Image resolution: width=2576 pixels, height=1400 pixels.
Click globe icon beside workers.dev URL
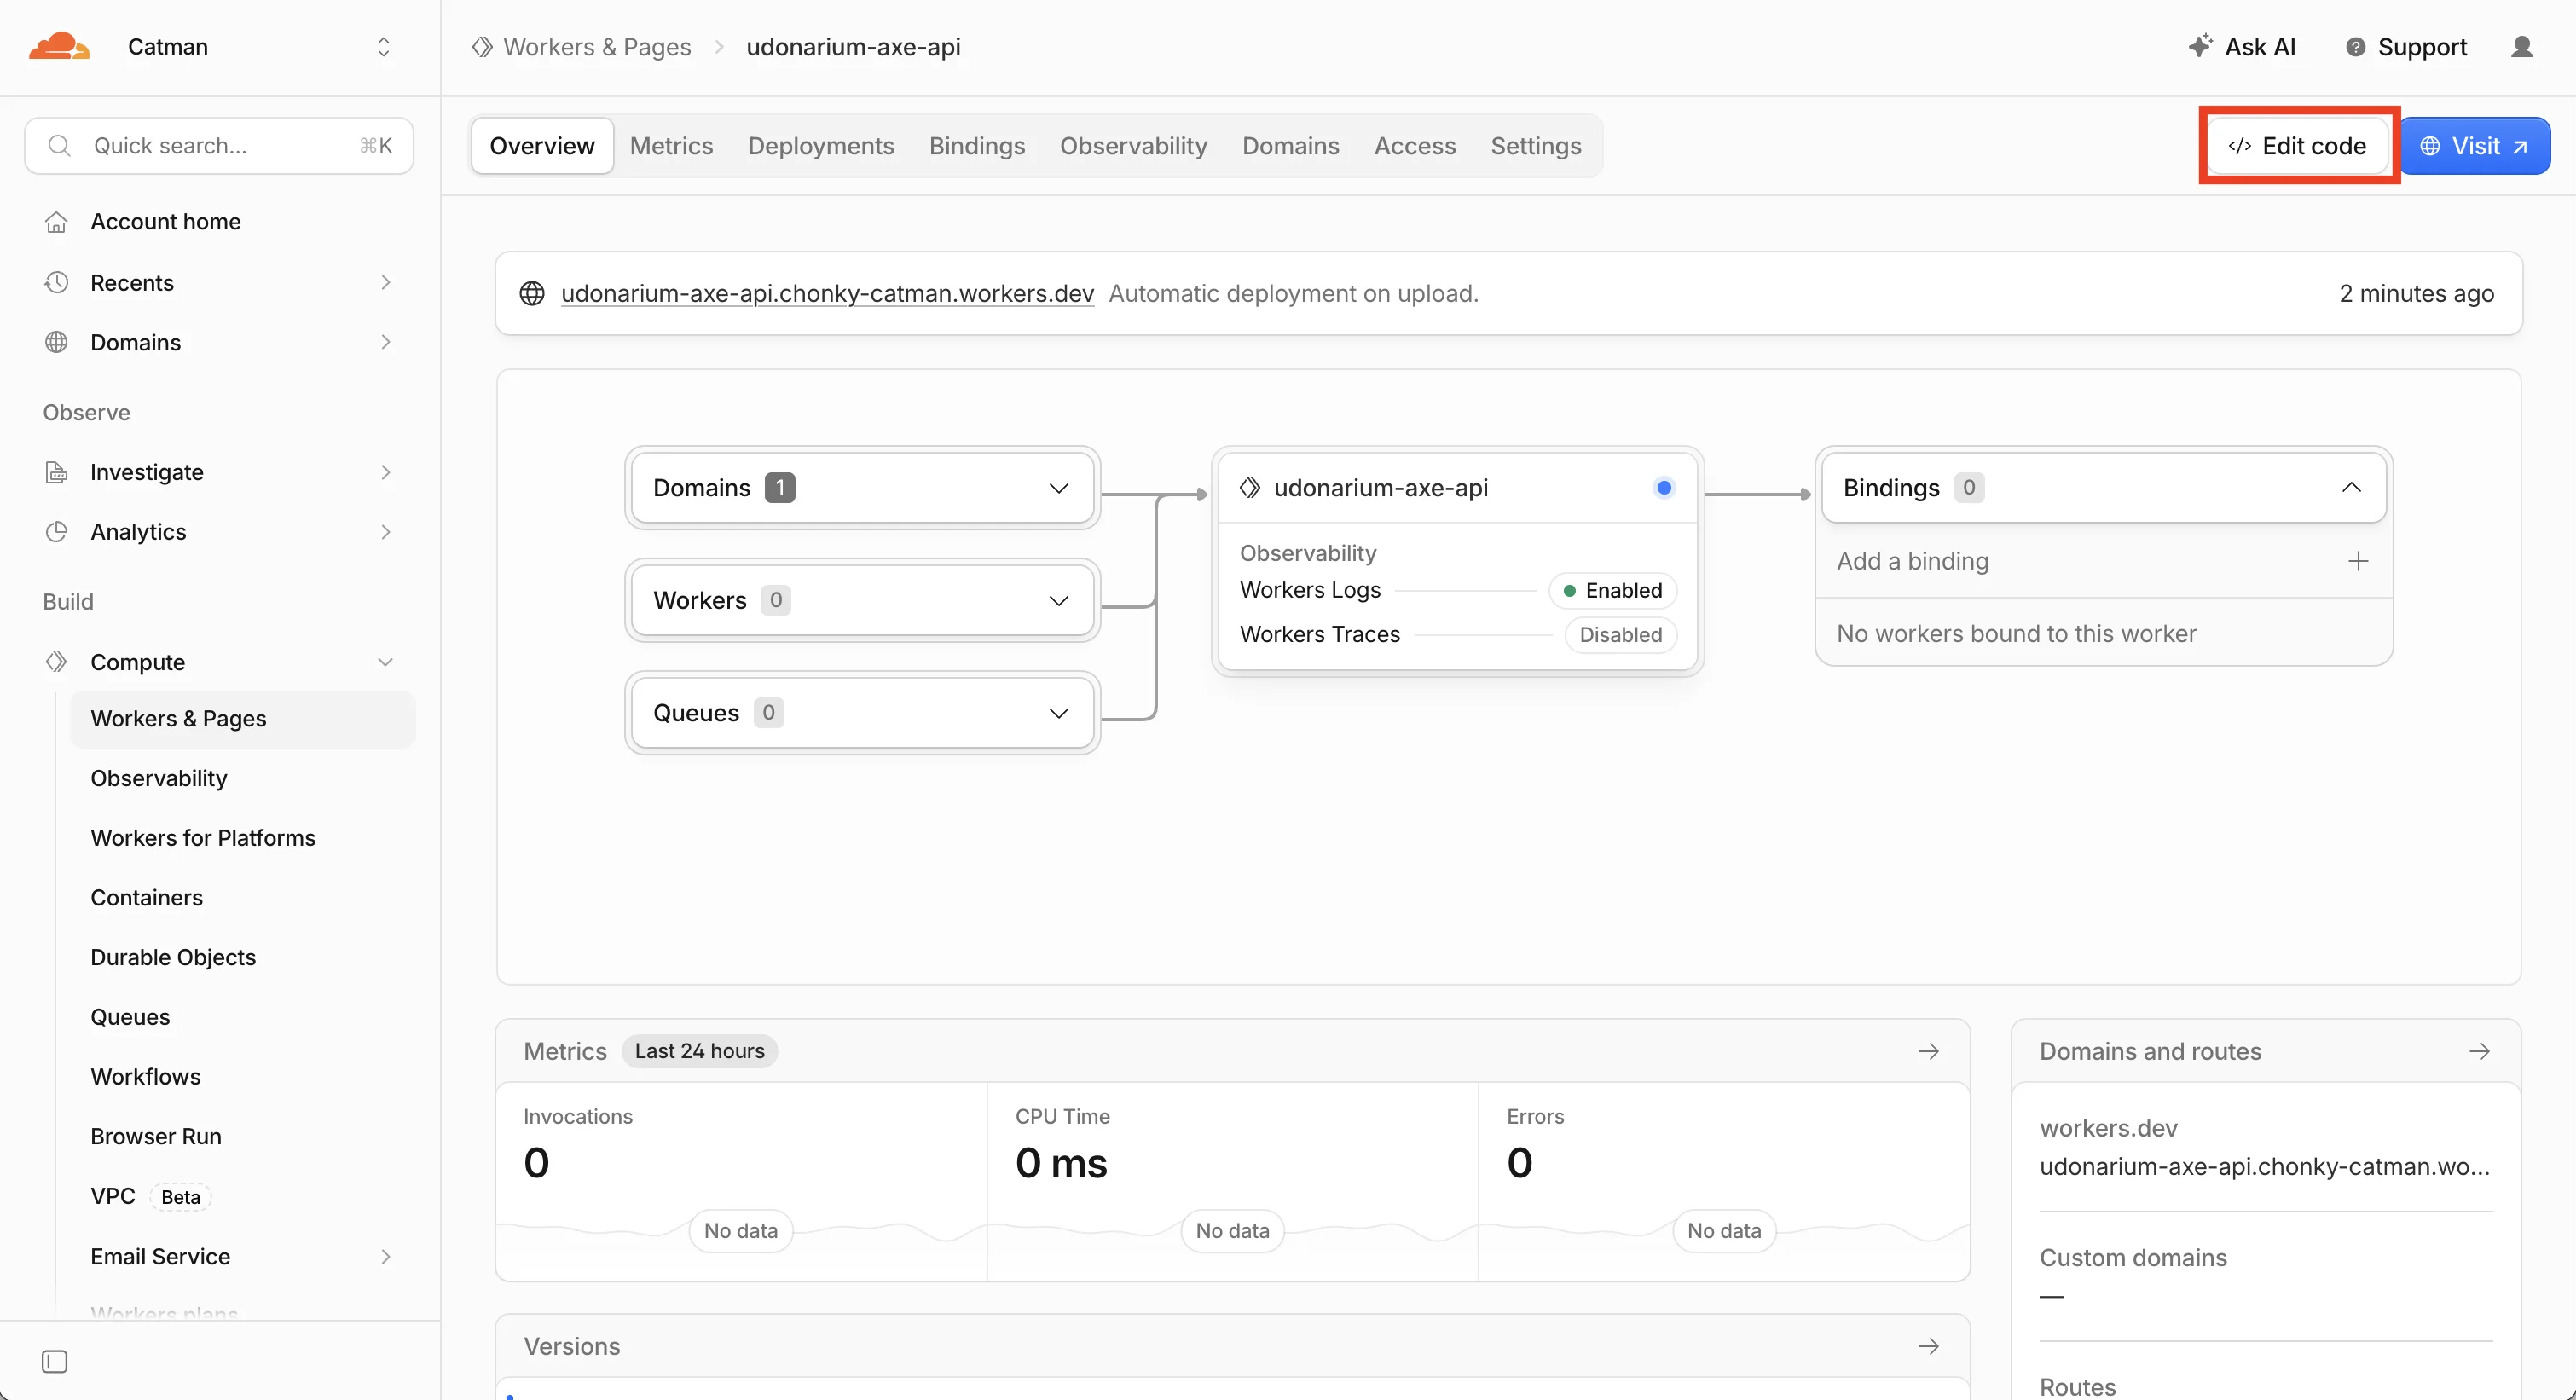pyautogui.click(x=532, y=294)
